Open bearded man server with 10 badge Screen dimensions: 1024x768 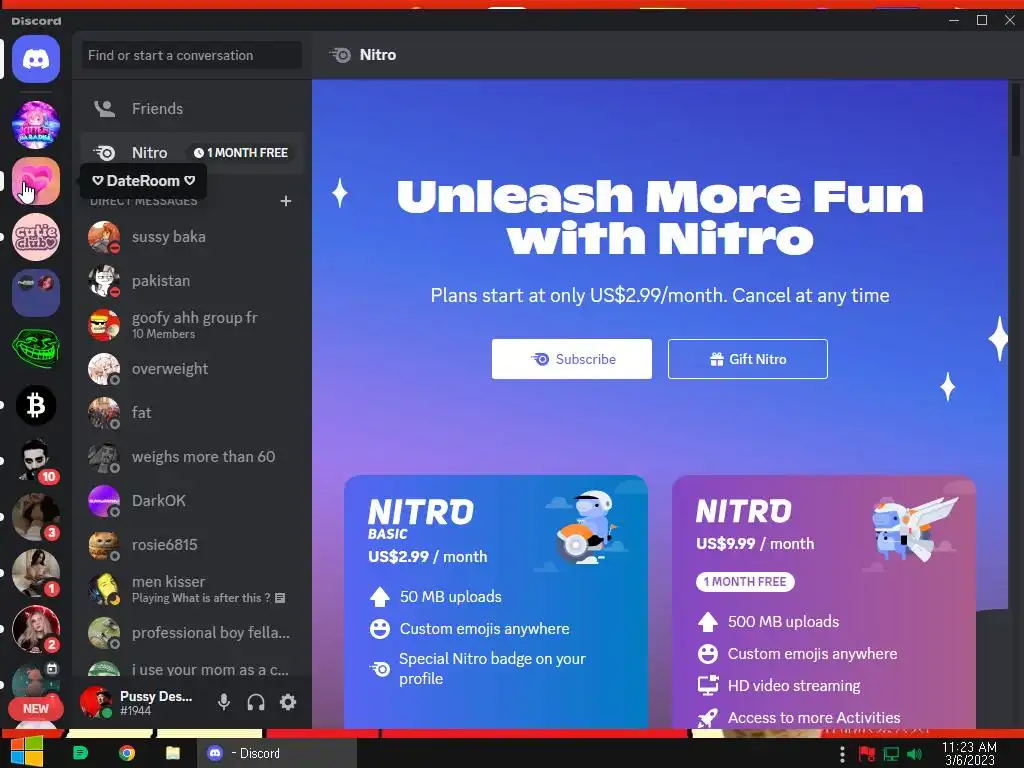pyautogui.click(x=36, y=462)
